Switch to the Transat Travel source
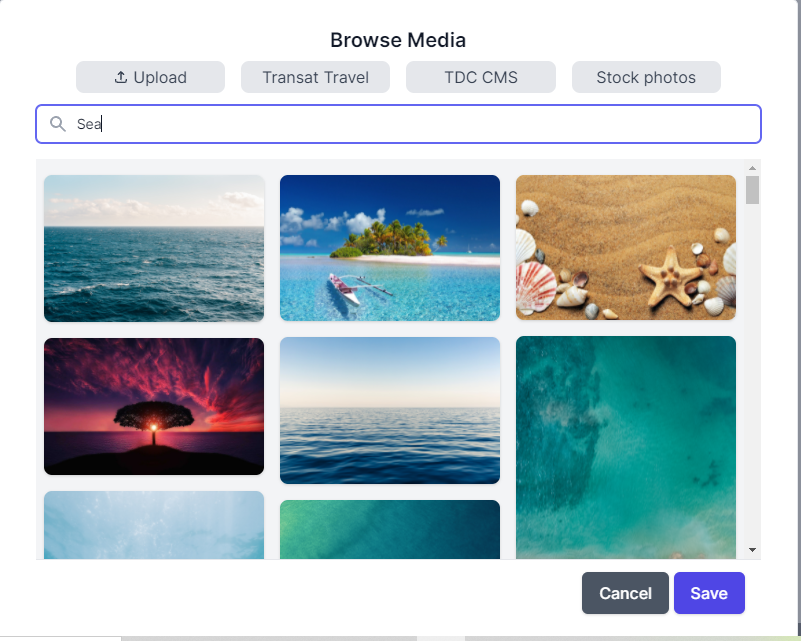 [x=315, y=77]
